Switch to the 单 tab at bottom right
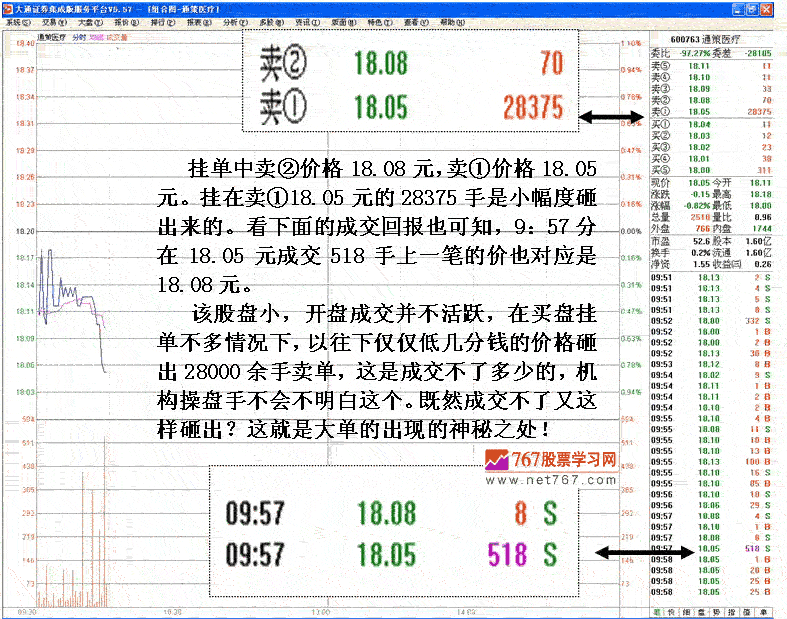 coord(763,612)
